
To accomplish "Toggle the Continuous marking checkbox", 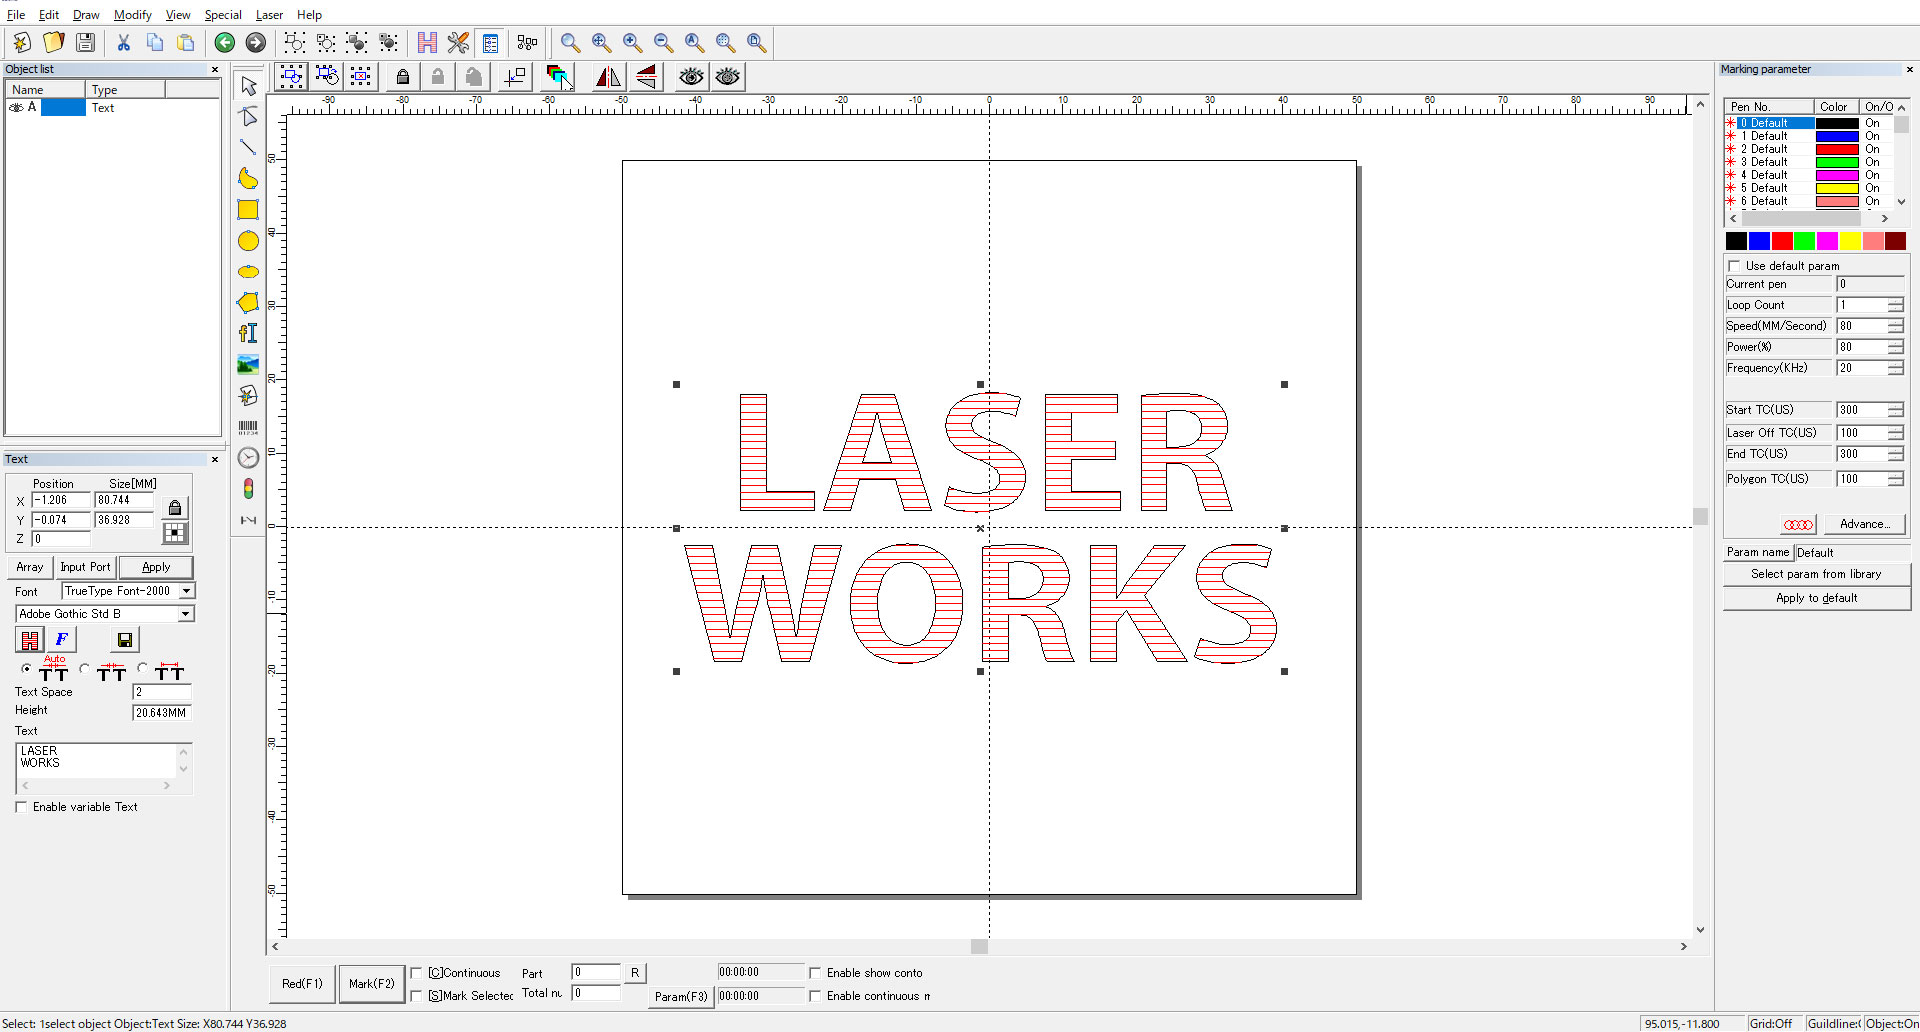I will coord(416,973).
